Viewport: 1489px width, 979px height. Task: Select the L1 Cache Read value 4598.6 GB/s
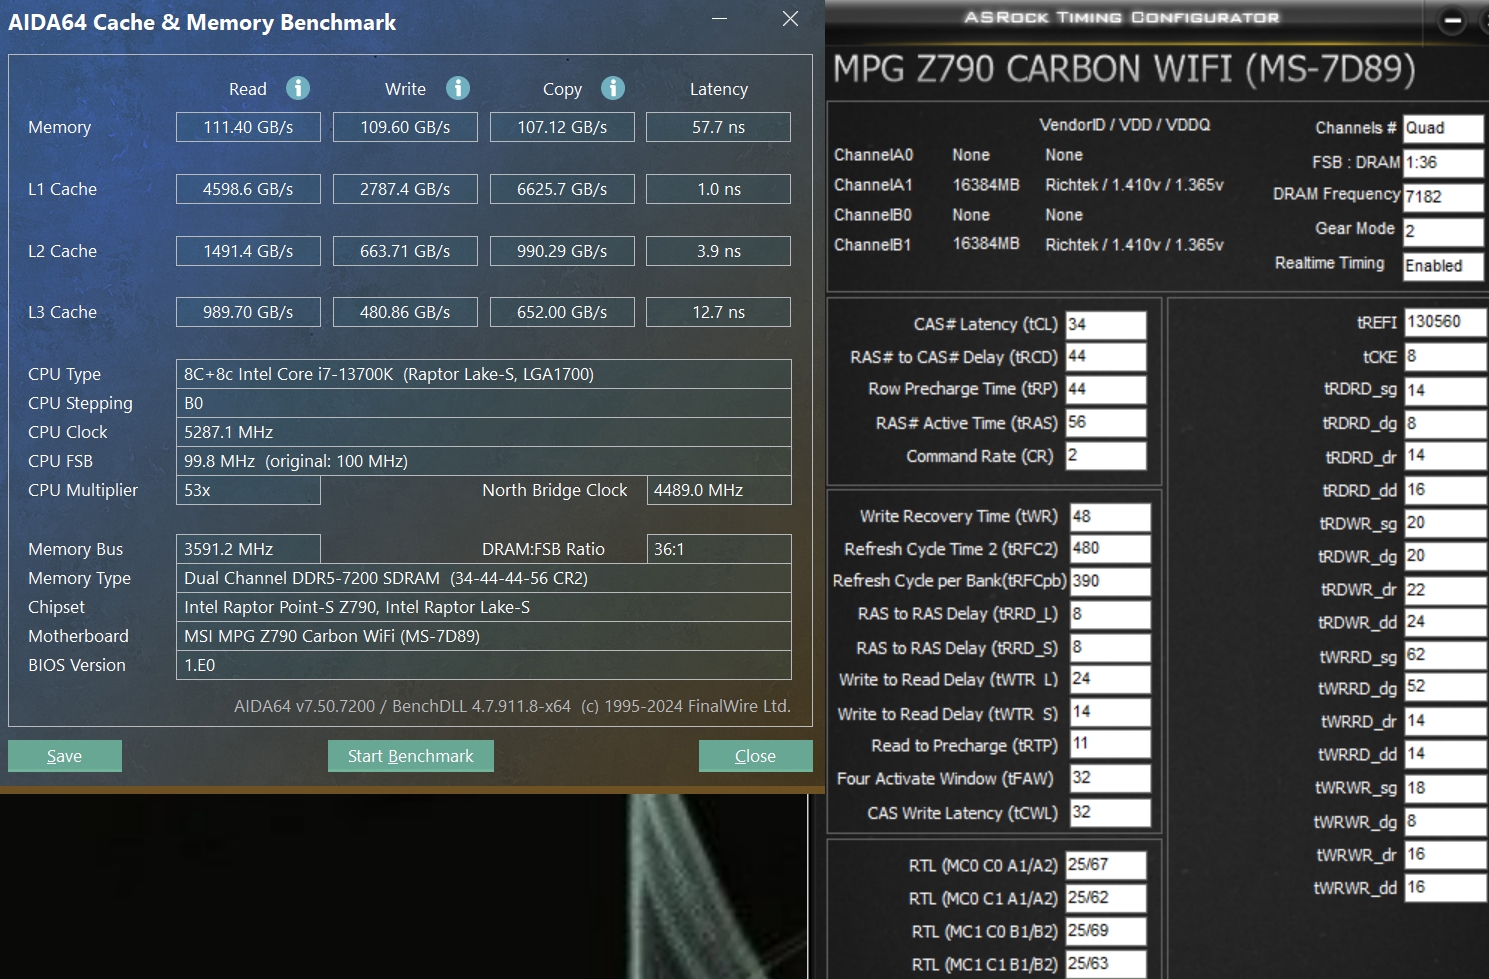pos(248,189)
